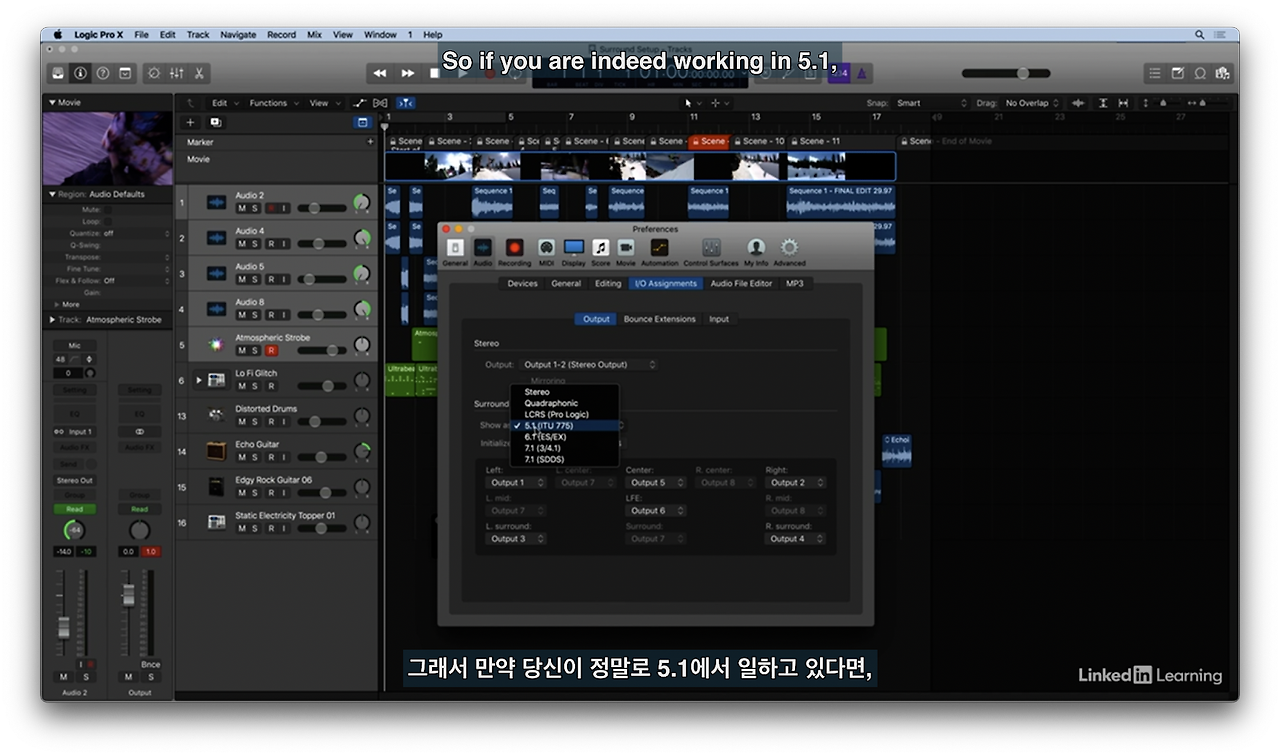Open LFE Output 6 dropdown

click(656, 511)
